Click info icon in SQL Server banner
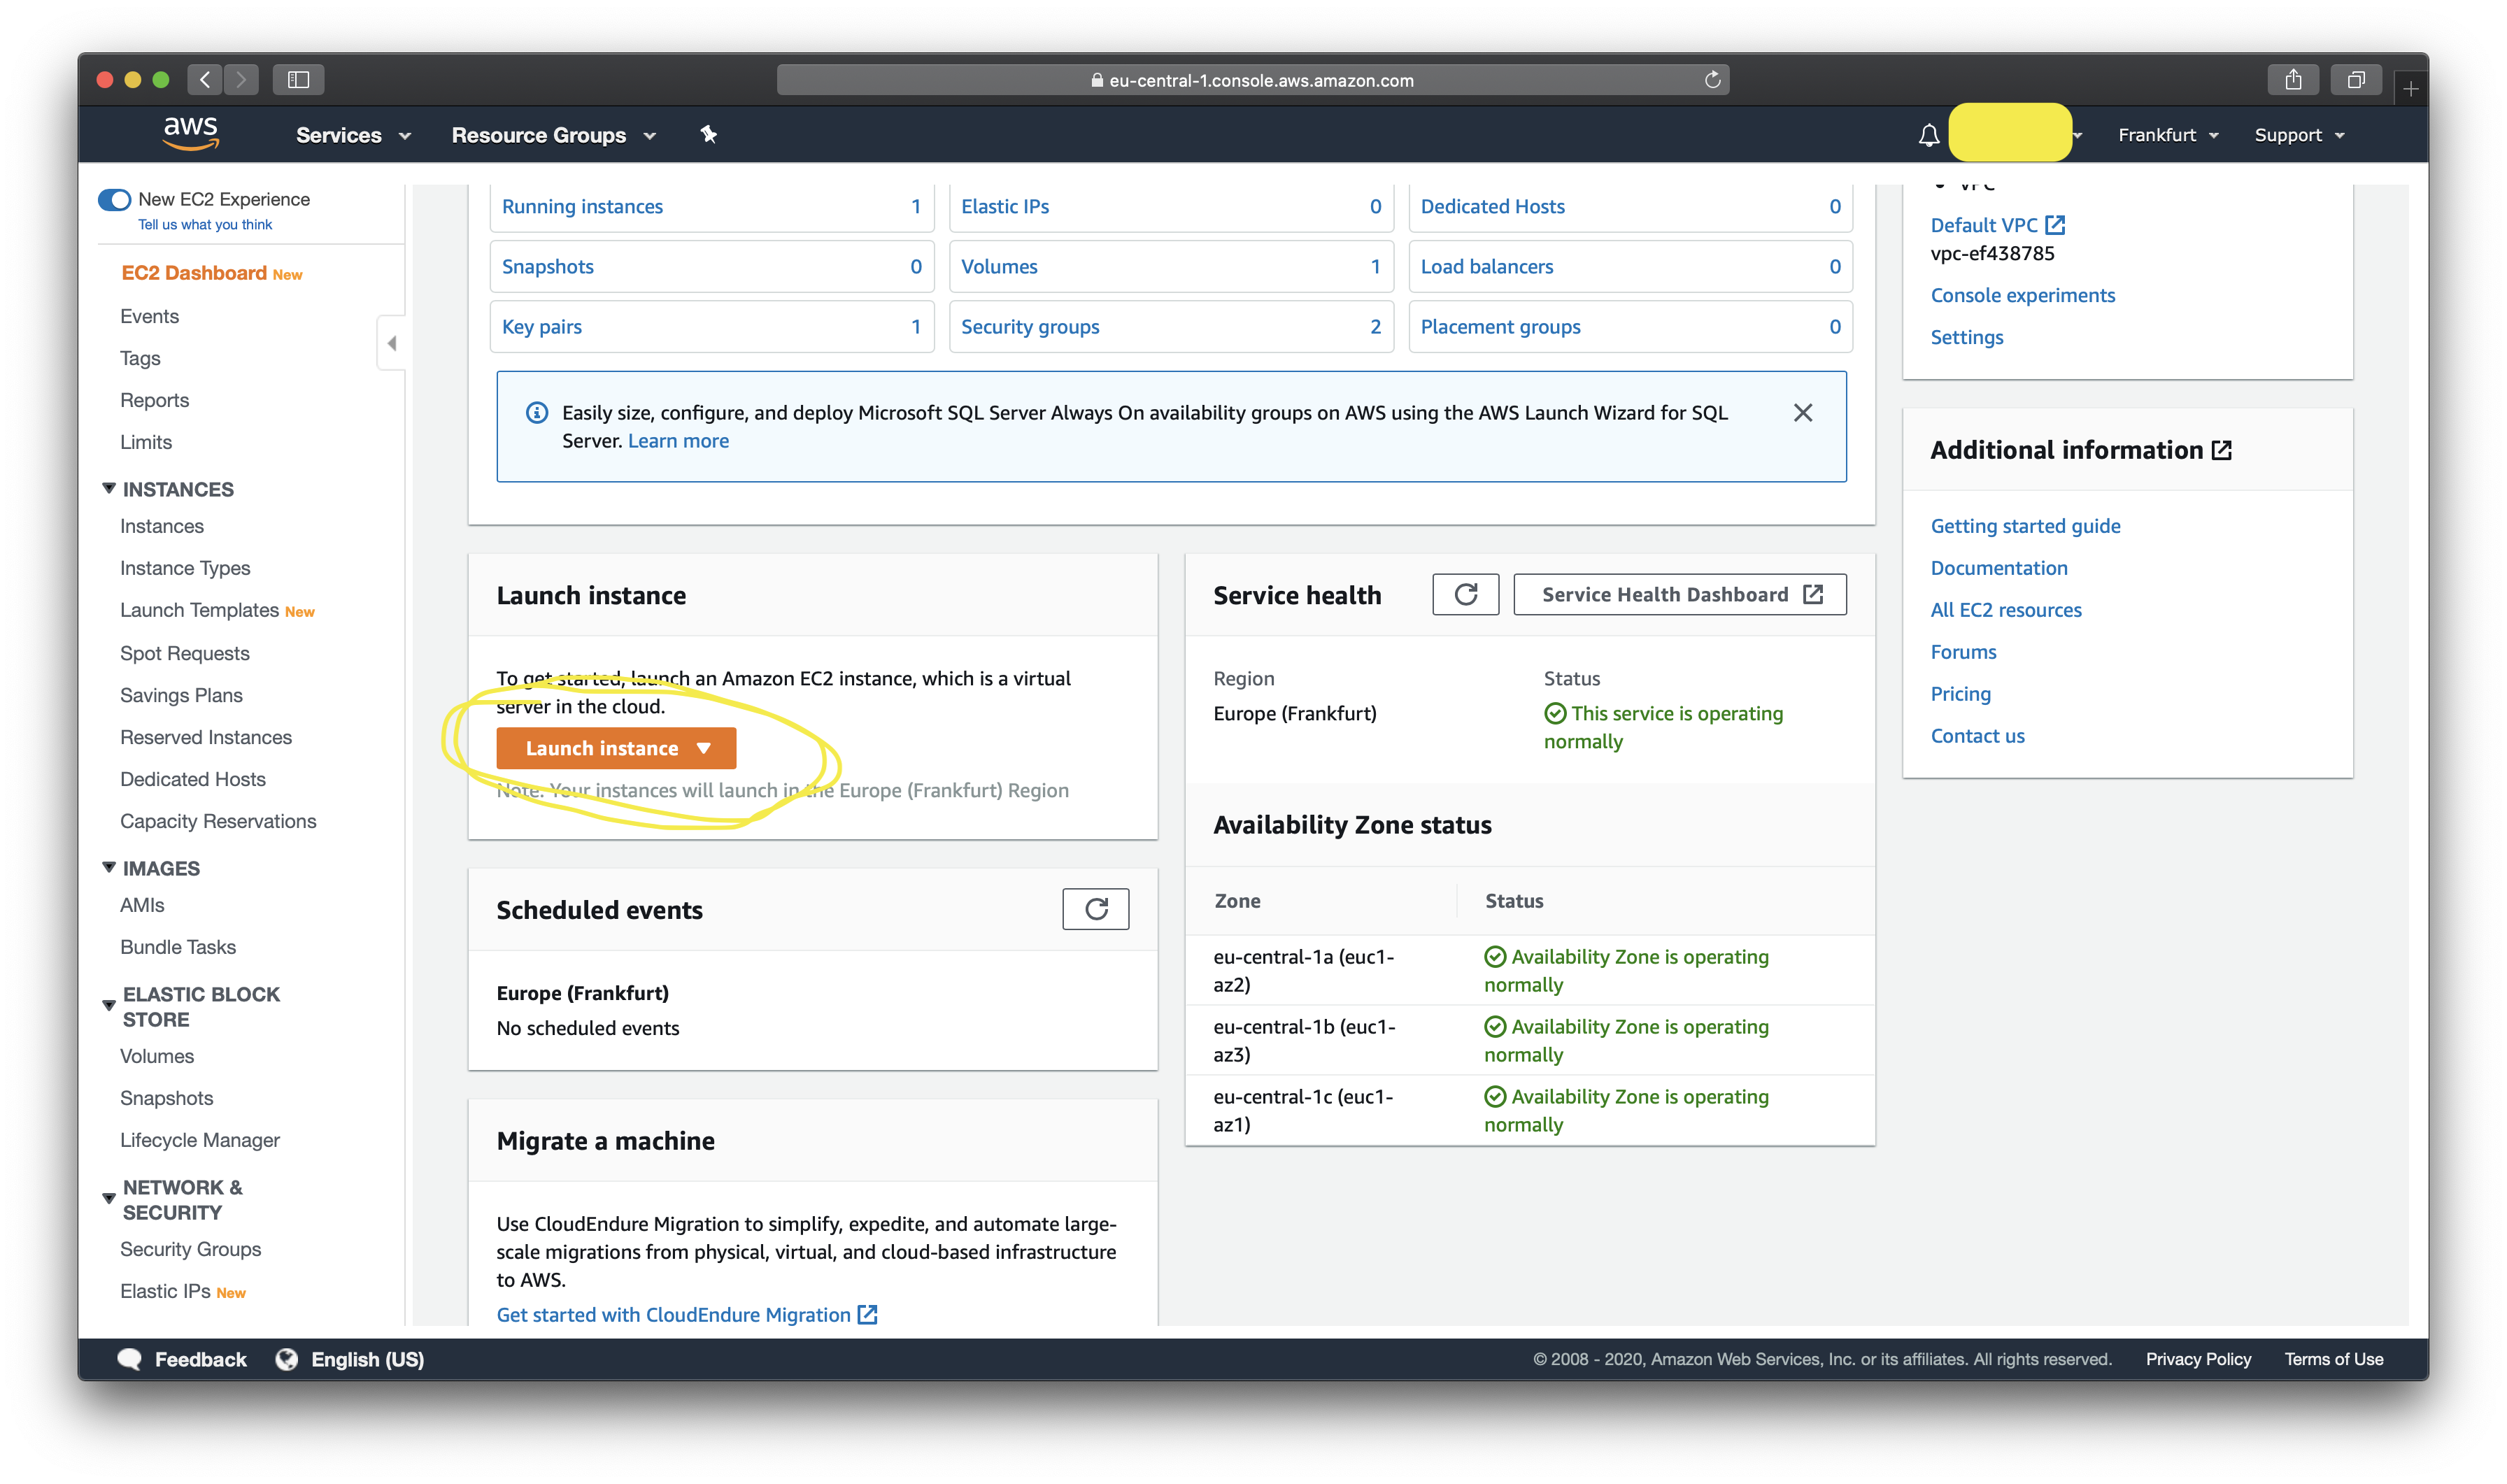Viewport: 2507px width, 1484px height. click(537, 413)
